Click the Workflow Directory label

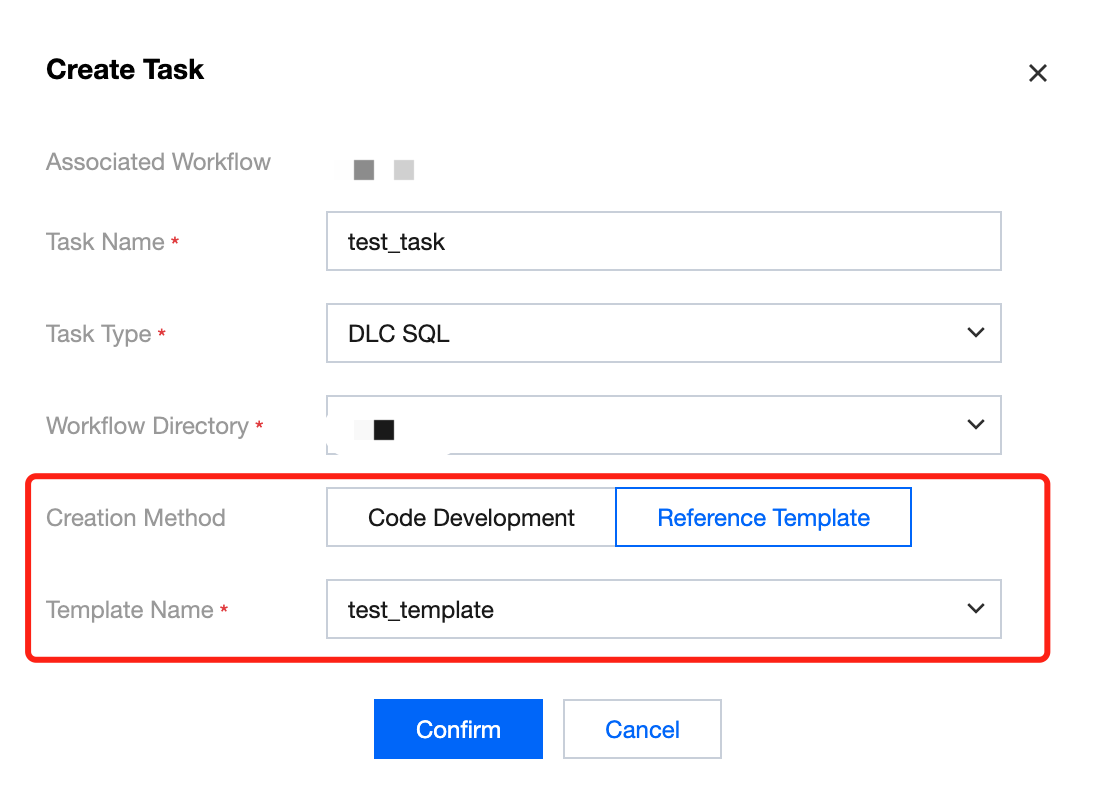point(147,426)
